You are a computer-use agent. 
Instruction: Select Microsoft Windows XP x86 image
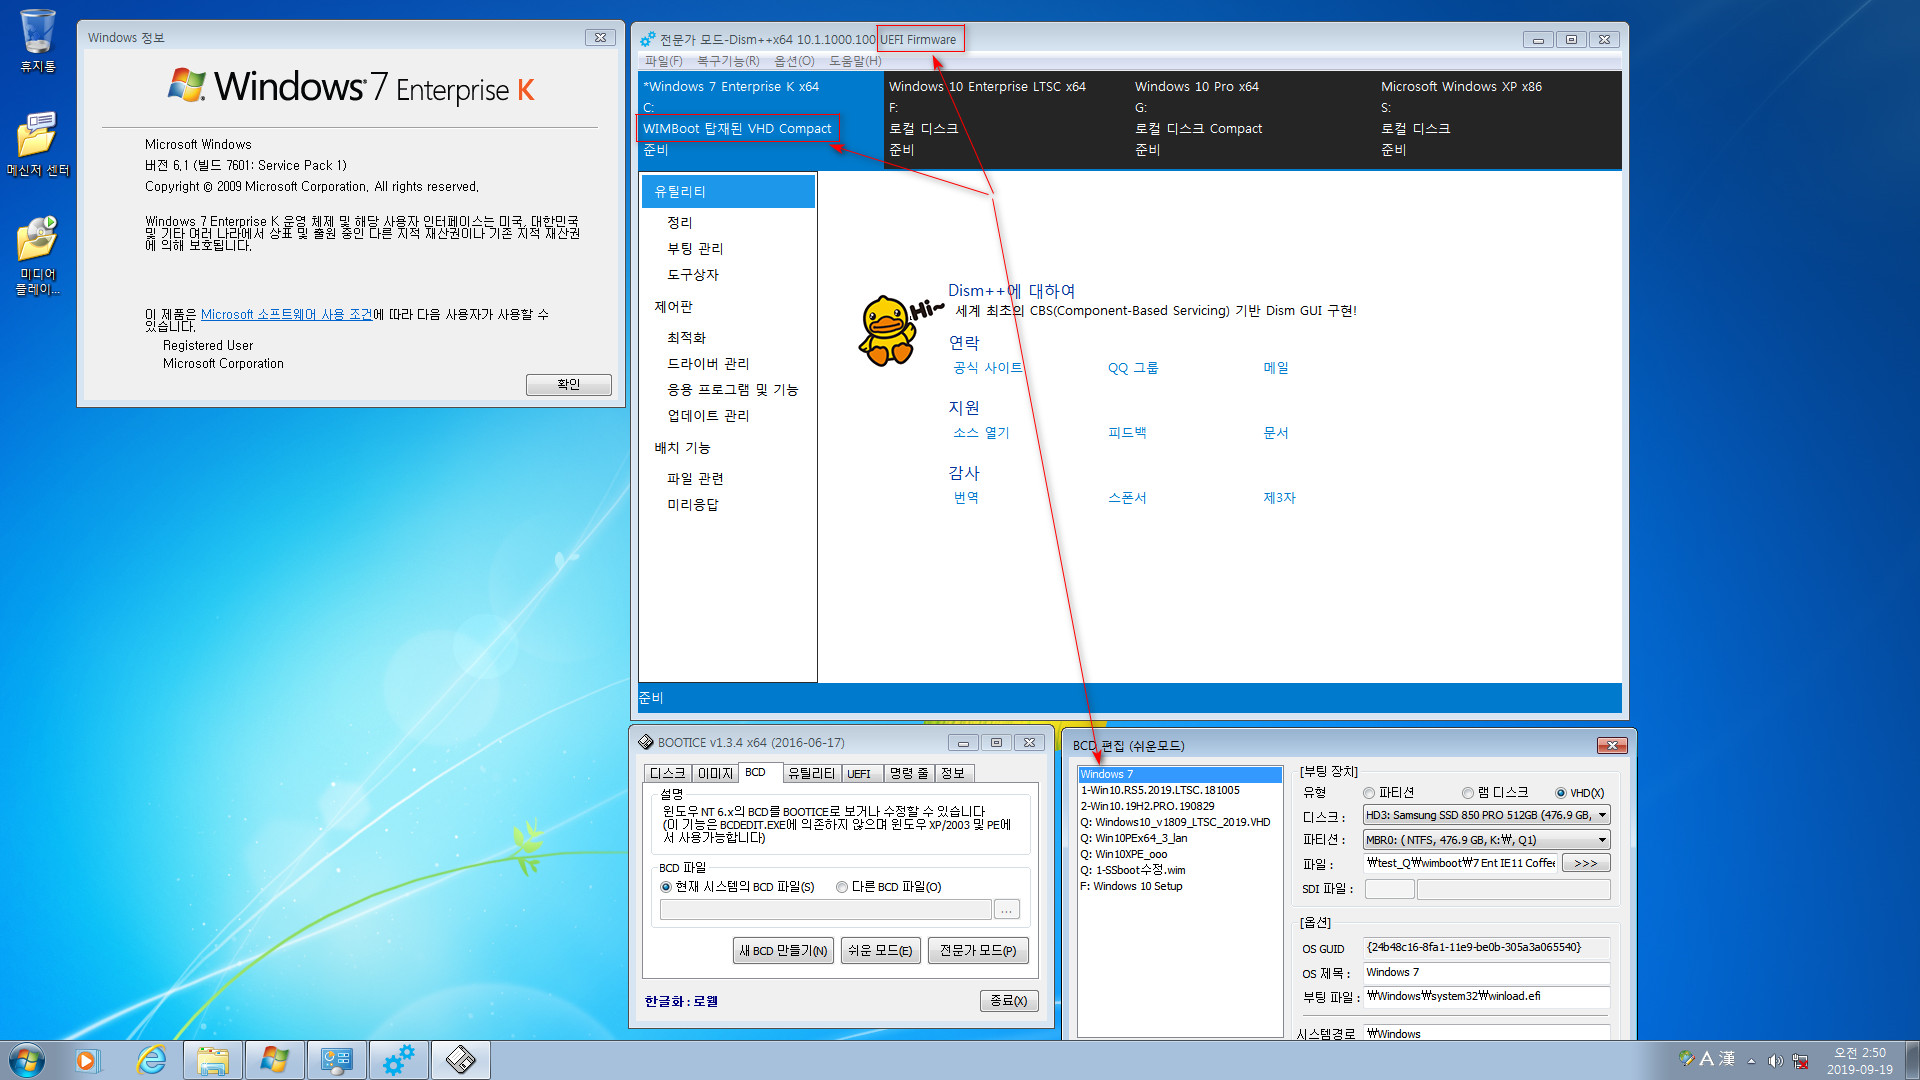pyautogui.click(x=1498, y=118)
